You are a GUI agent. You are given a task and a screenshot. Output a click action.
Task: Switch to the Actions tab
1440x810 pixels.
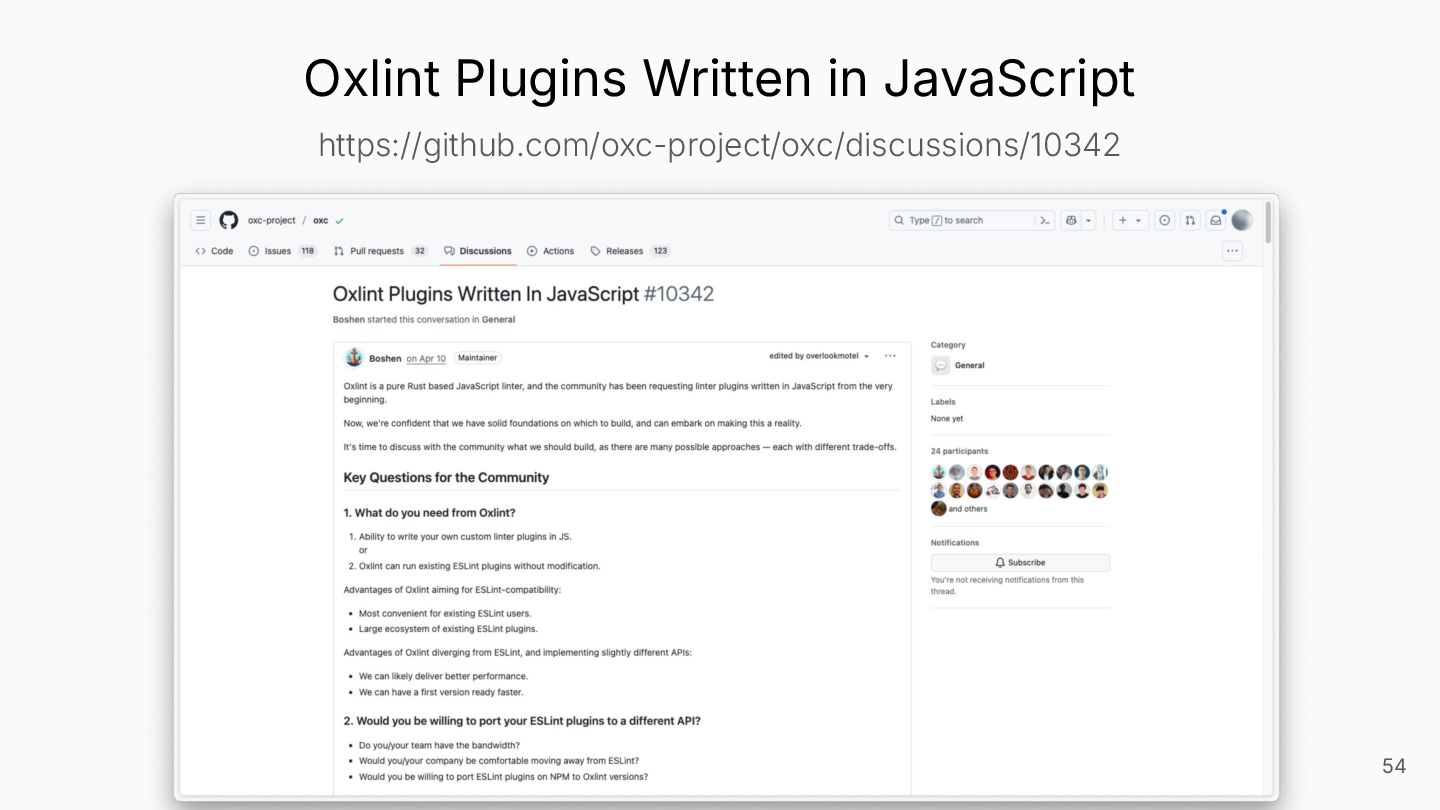click(551, 251)
